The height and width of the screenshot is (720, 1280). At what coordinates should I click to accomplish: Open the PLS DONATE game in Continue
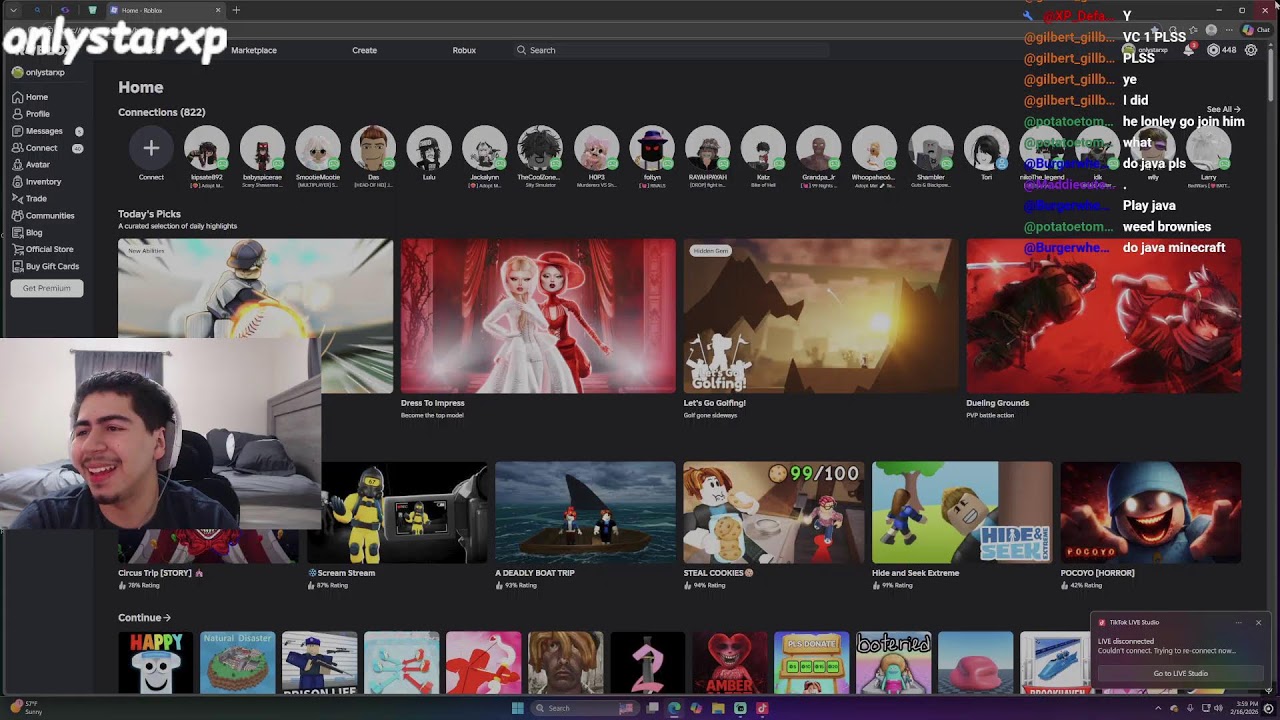811,663
